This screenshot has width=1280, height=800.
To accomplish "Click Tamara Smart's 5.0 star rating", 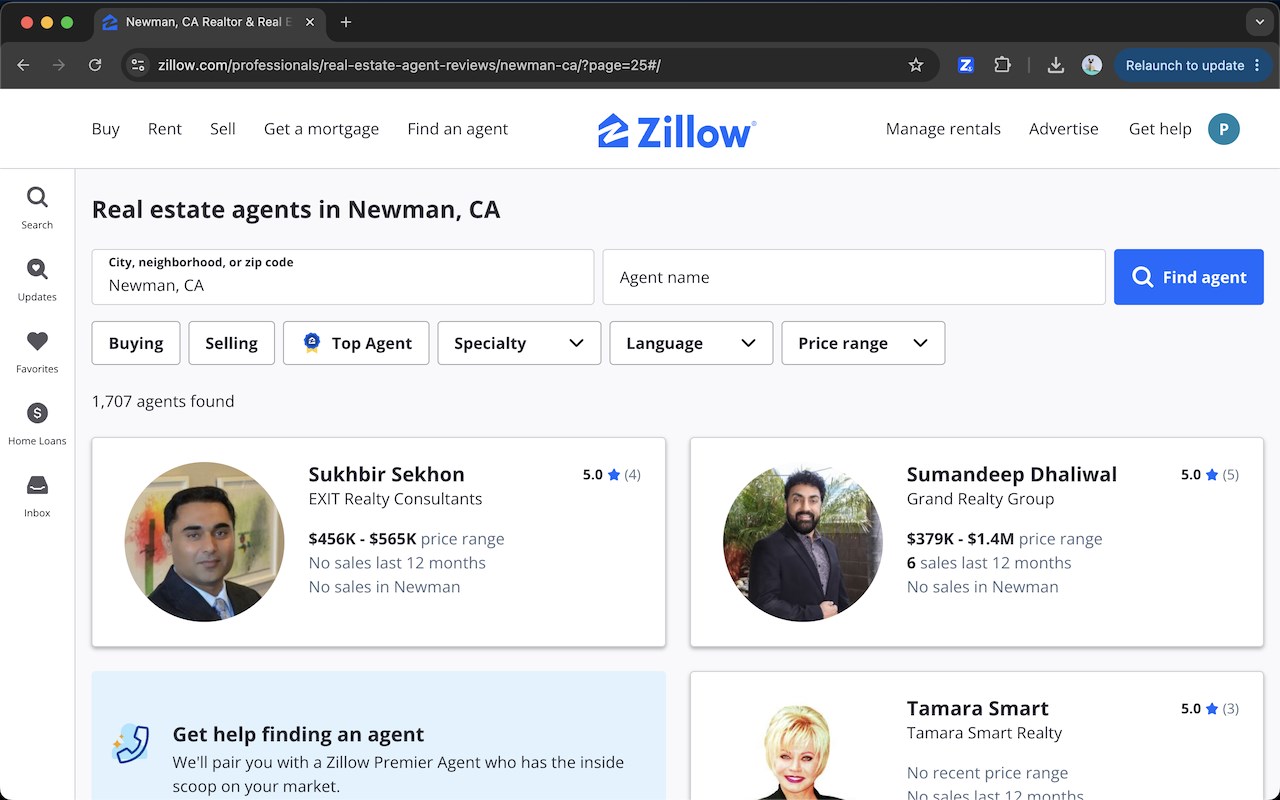I will pos(1210,709).
